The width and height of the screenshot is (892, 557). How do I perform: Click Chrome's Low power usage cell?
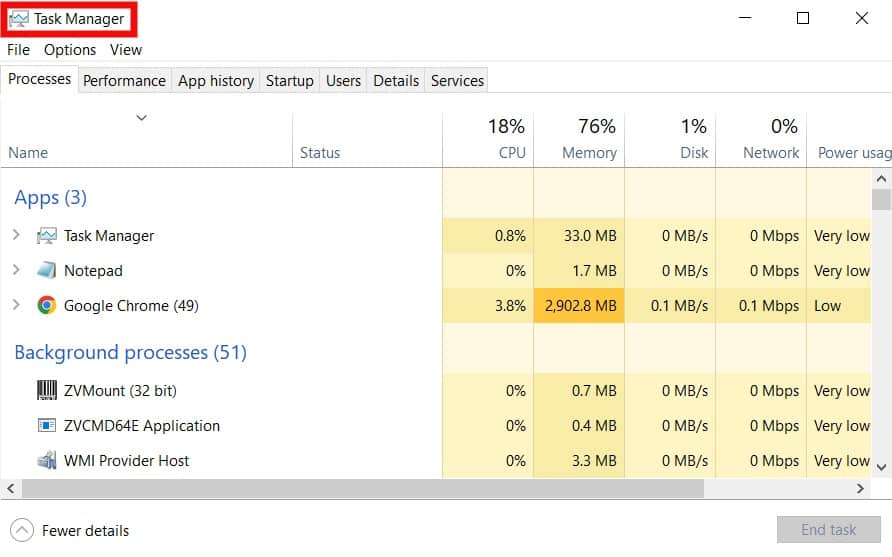839,306
